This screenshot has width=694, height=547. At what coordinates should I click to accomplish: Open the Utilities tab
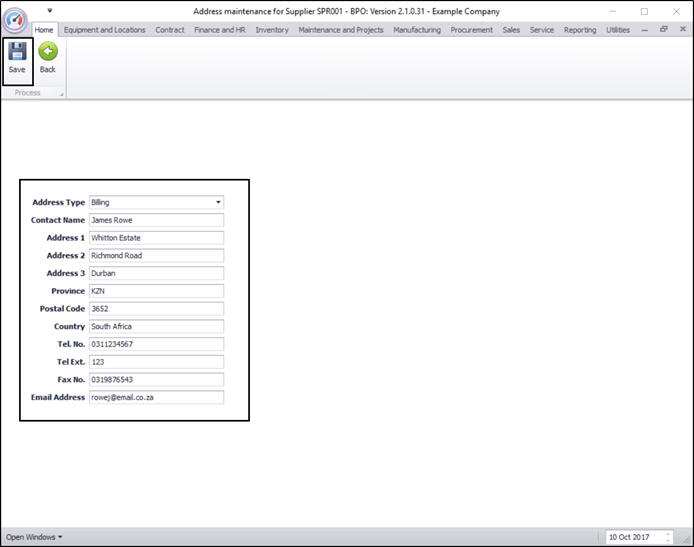click(x=618, y=30)
